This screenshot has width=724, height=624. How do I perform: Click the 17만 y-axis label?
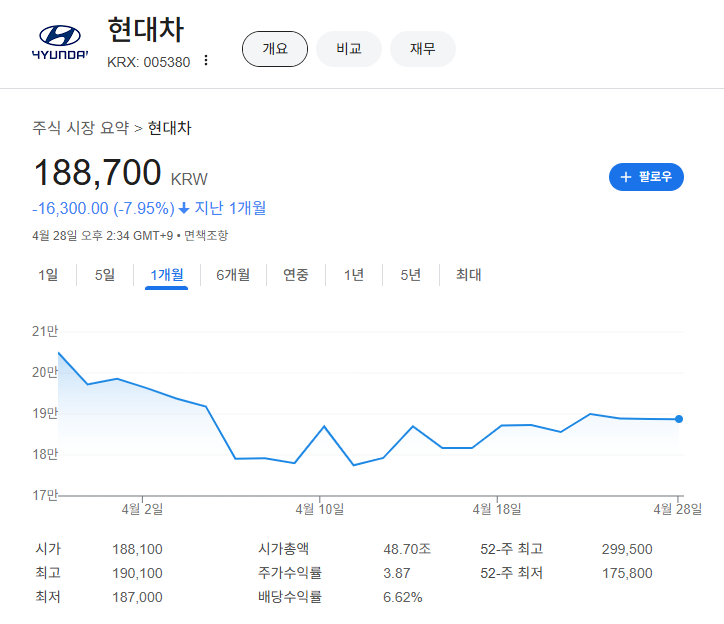tap(45, 495)
